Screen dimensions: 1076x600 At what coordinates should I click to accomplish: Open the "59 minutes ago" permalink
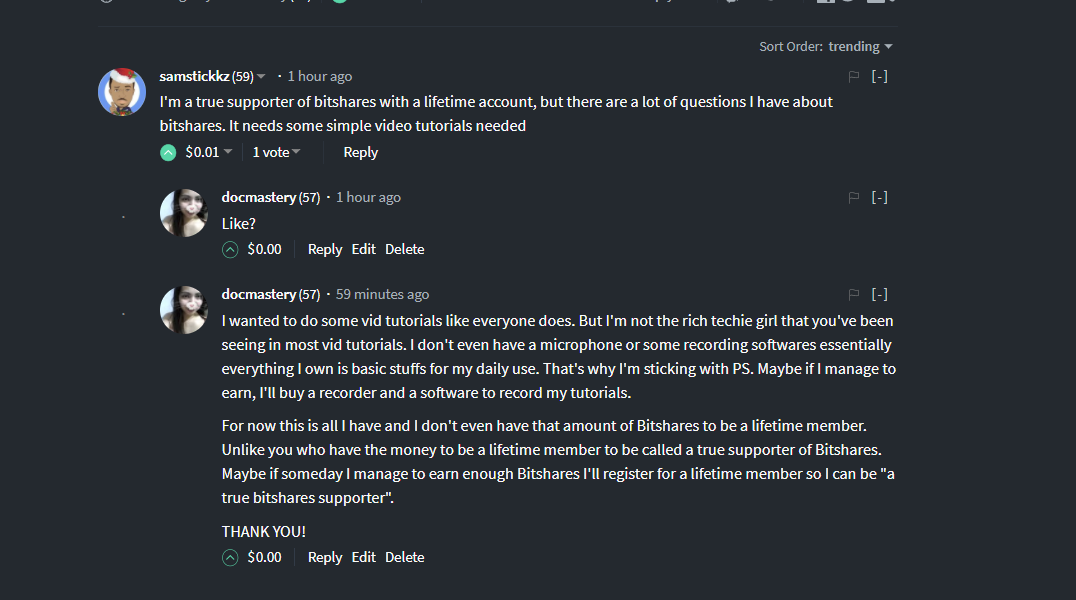(x=382, y=295)
